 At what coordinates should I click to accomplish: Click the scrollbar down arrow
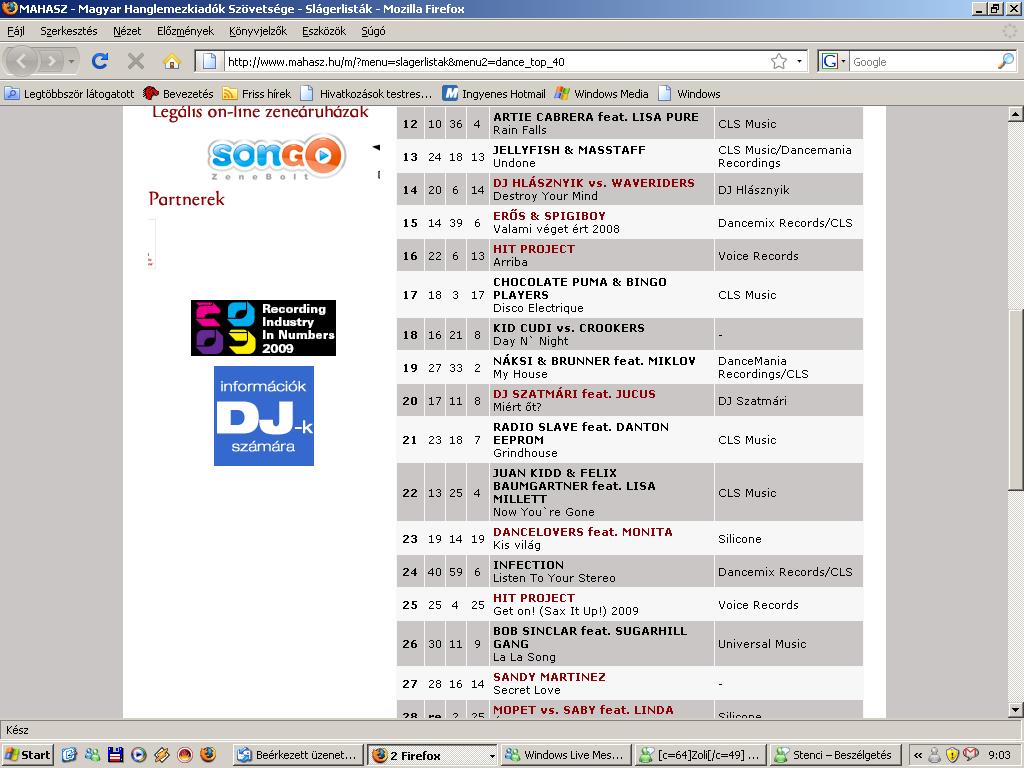pos(1015,710)
